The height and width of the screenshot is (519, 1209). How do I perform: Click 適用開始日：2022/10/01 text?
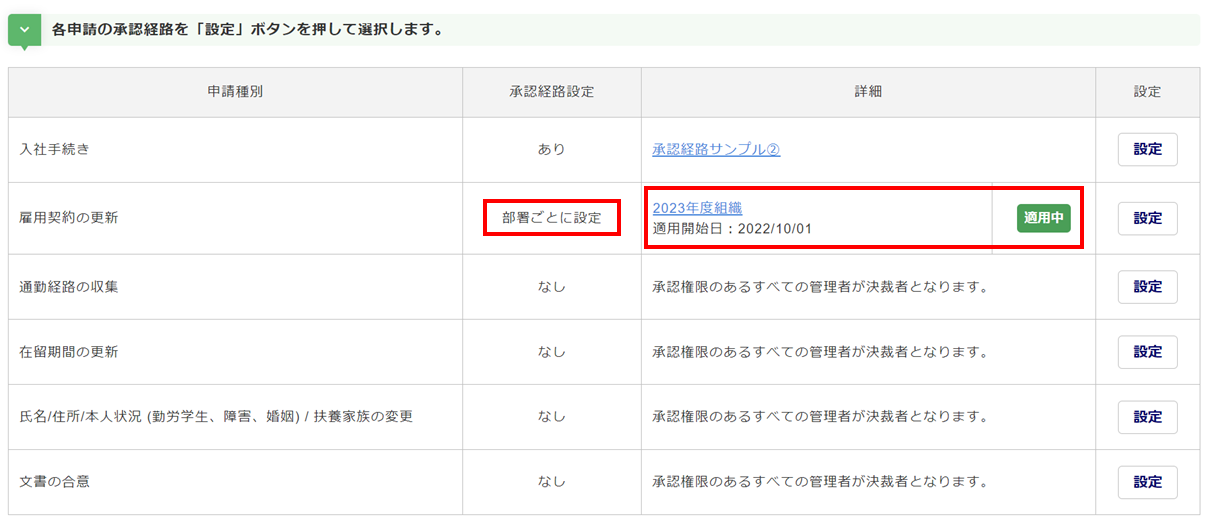click(x=732, y=229)
